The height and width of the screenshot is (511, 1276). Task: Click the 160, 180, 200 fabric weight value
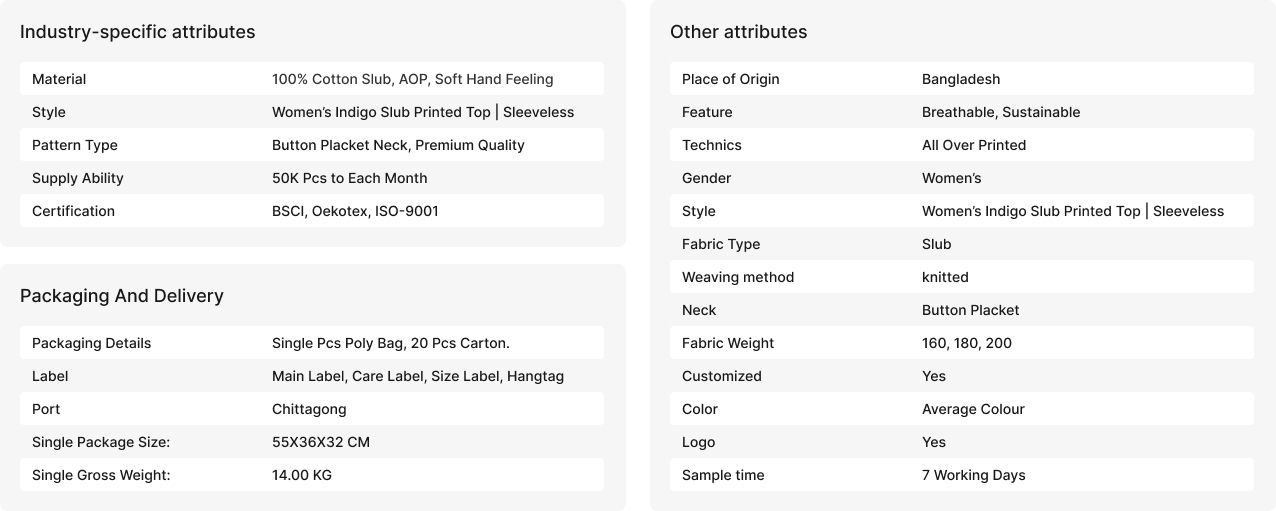[966, 343]
